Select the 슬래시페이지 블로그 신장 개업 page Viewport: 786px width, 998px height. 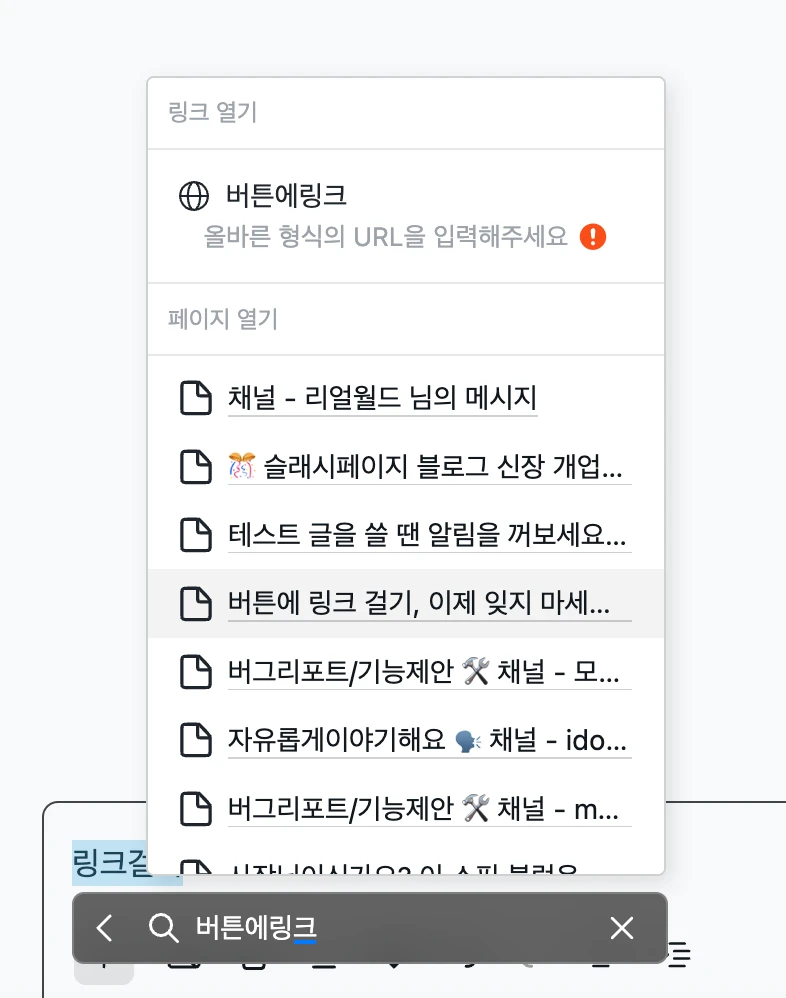tap(429, 467)
